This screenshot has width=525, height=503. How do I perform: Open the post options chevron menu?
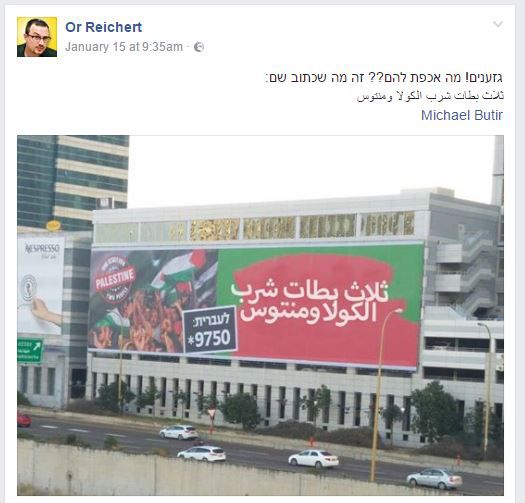(x=498, y=24)
